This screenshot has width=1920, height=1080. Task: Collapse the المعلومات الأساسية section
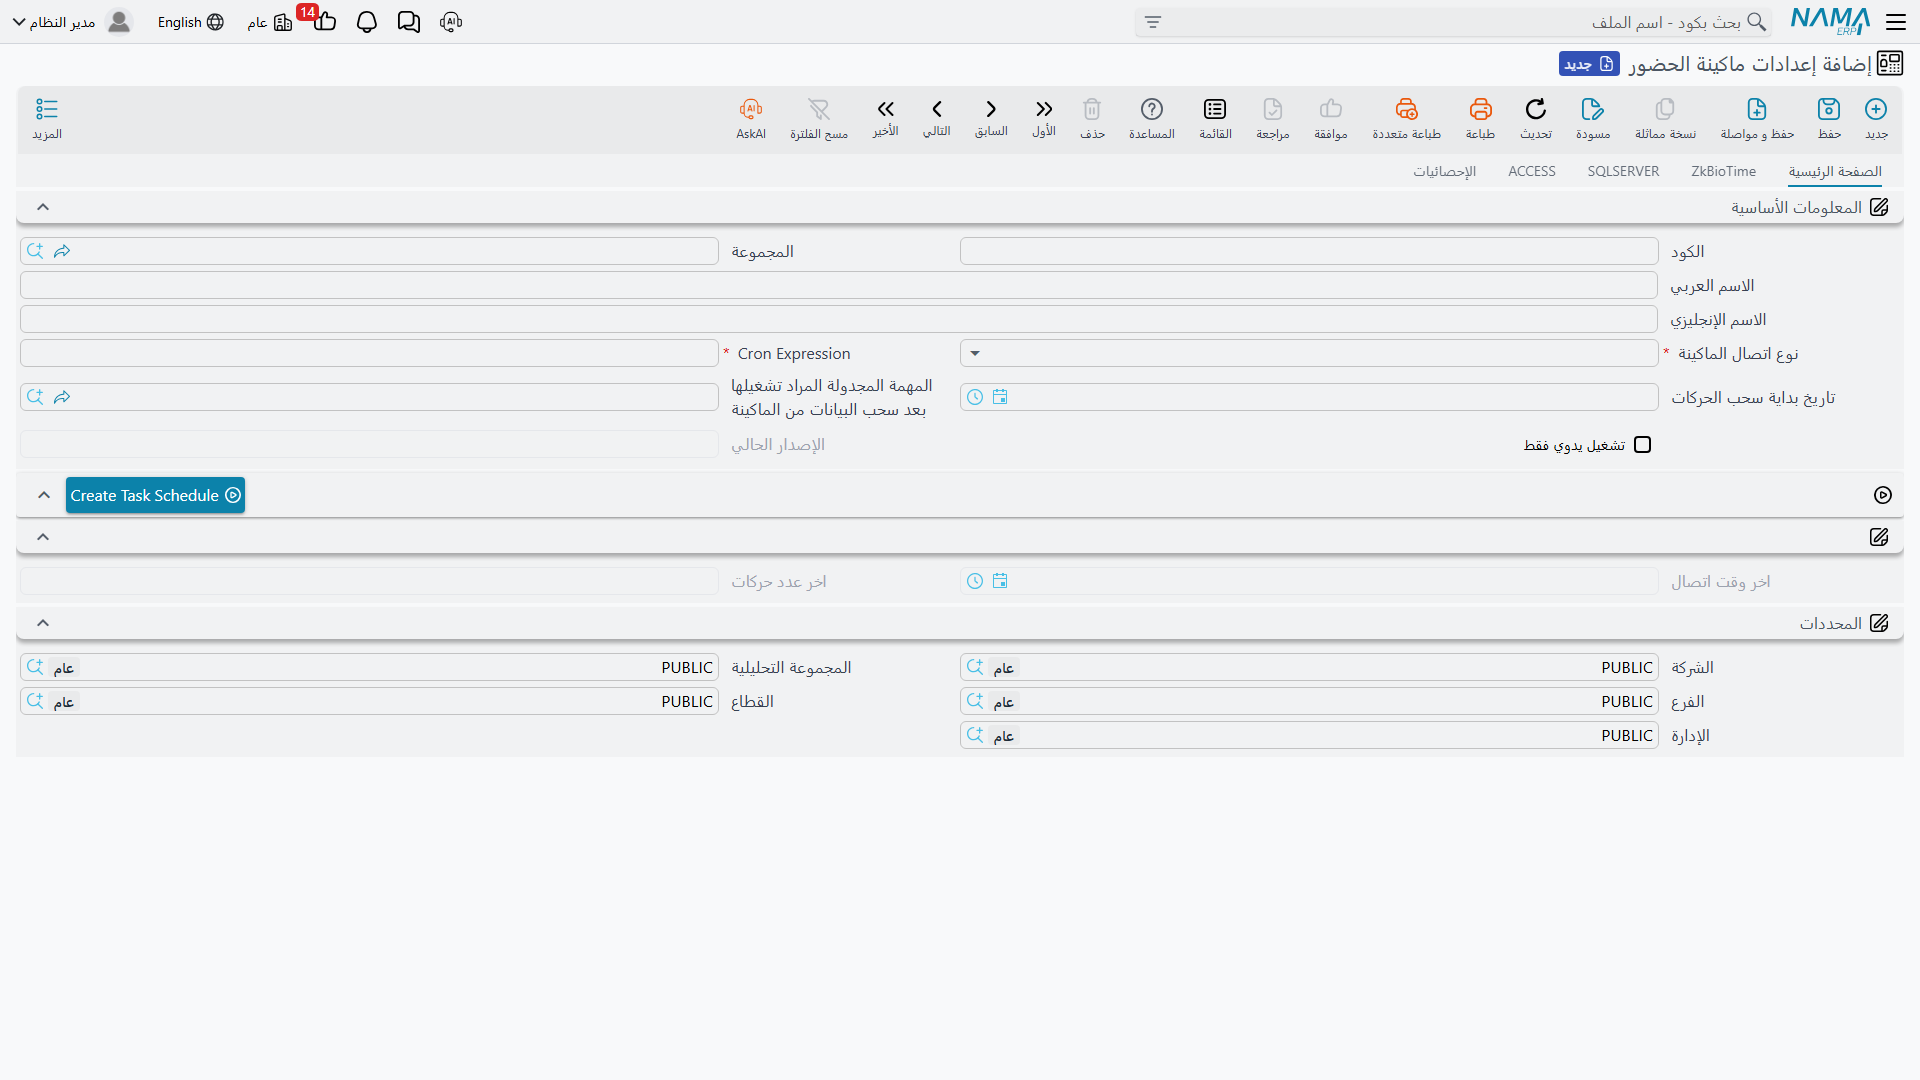43,207
